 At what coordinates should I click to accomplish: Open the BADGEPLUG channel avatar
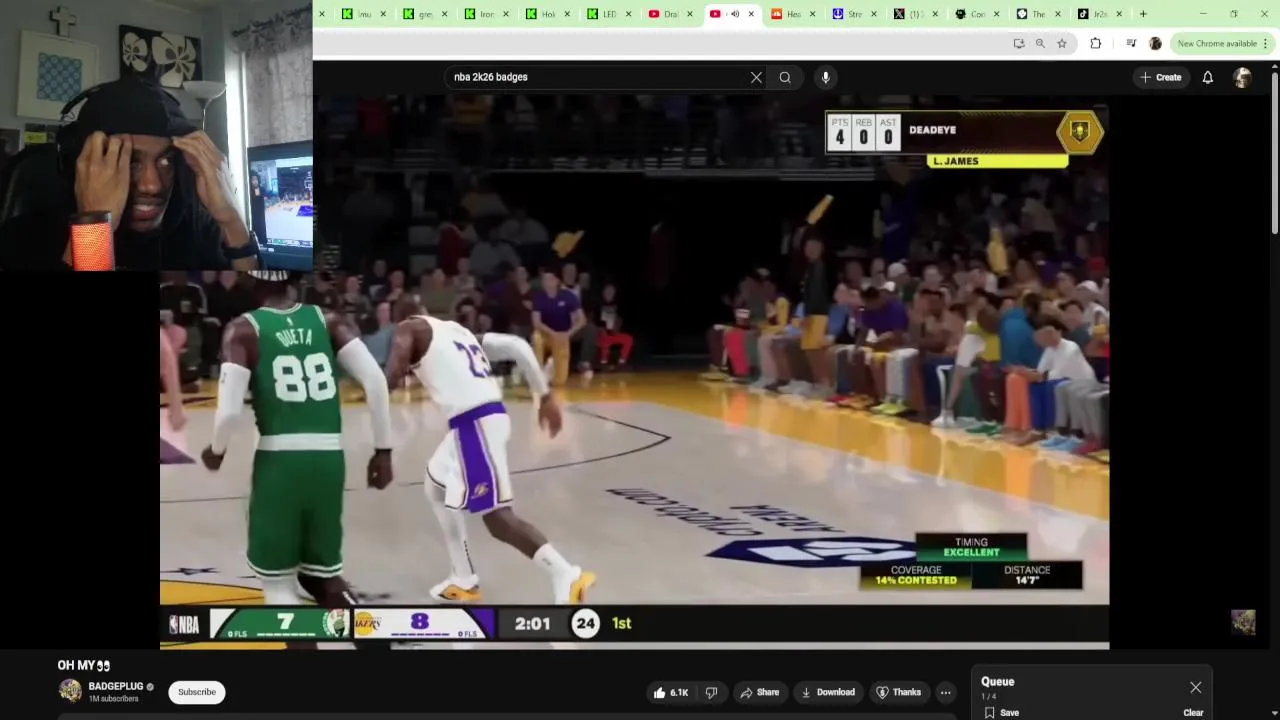pyautogui.click(x=70, y=691)
